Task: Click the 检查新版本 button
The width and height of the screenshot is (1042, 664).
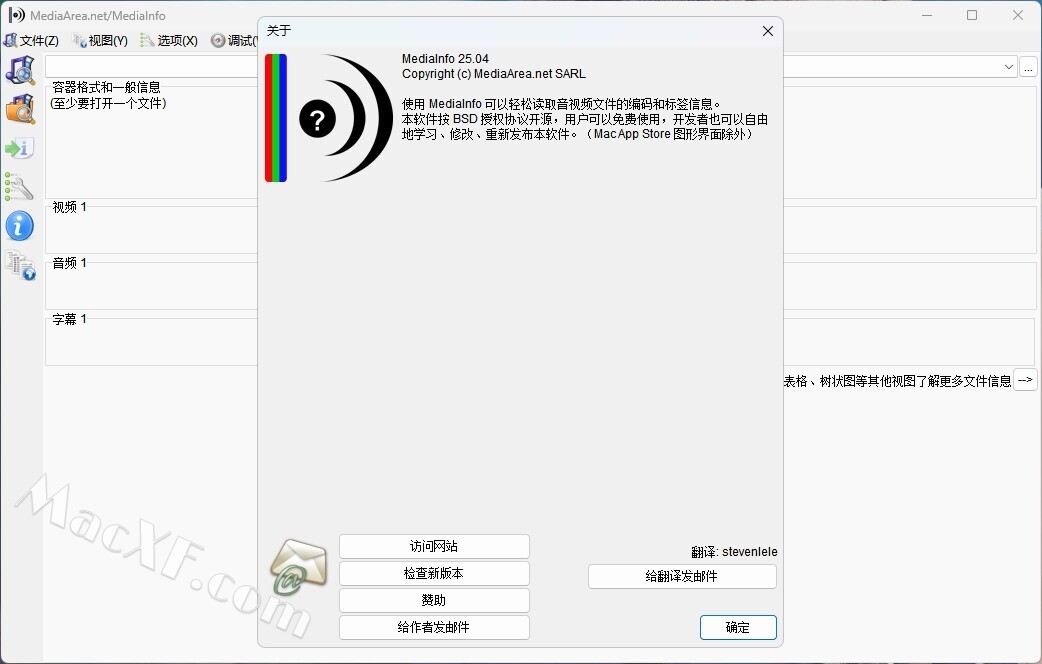Action: pos(434,574)
